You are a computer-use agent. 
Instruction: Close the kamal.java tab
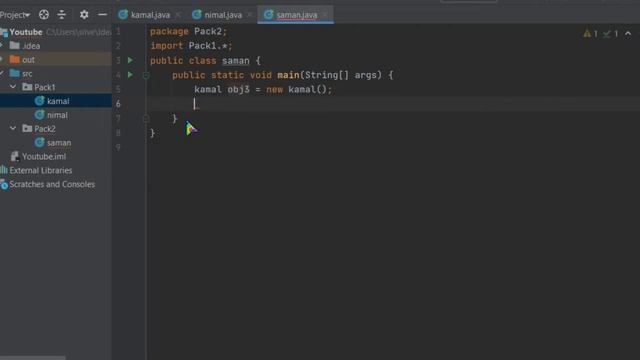coord(178,15)
